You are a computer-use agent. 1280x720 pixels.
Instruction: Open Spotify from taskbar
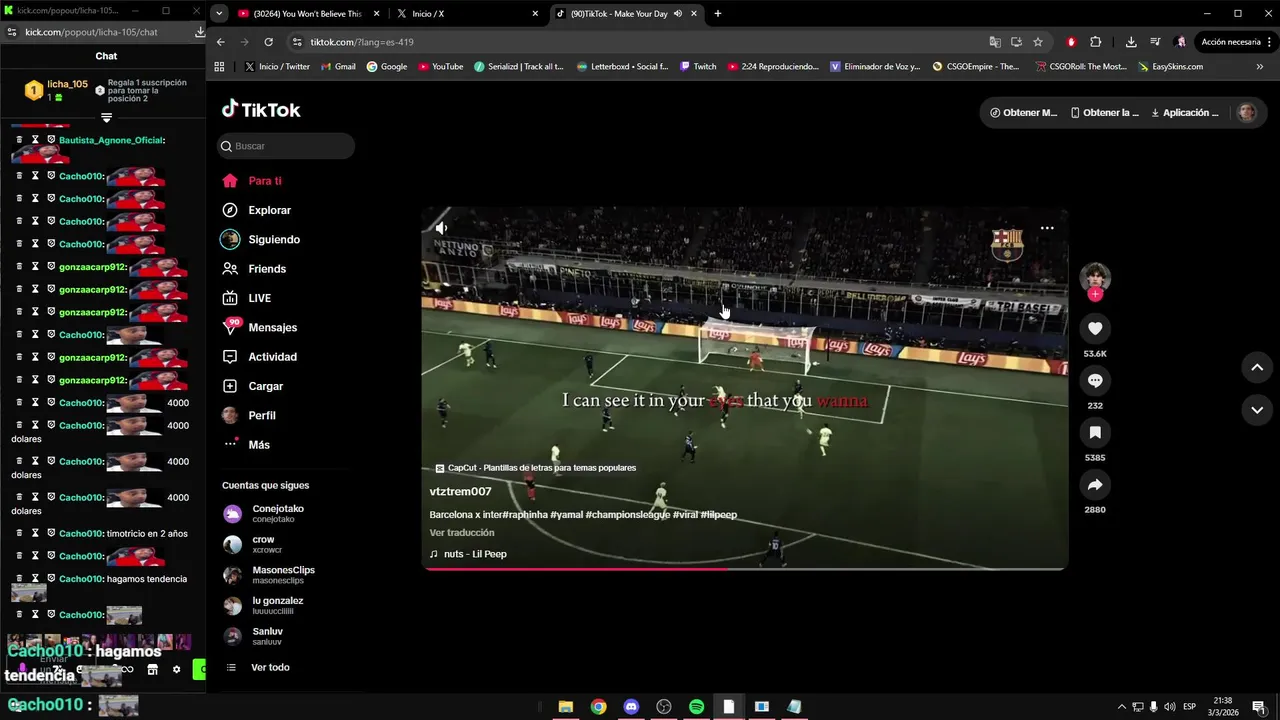[x=696, y=706]
